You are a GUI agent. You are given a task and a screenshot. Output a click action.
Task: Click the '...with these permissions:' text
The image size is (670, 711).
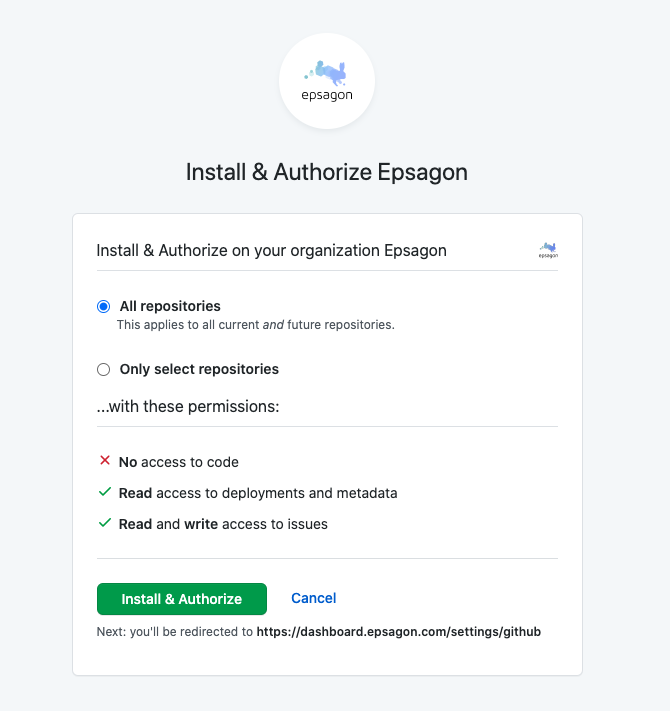(188, 407)
